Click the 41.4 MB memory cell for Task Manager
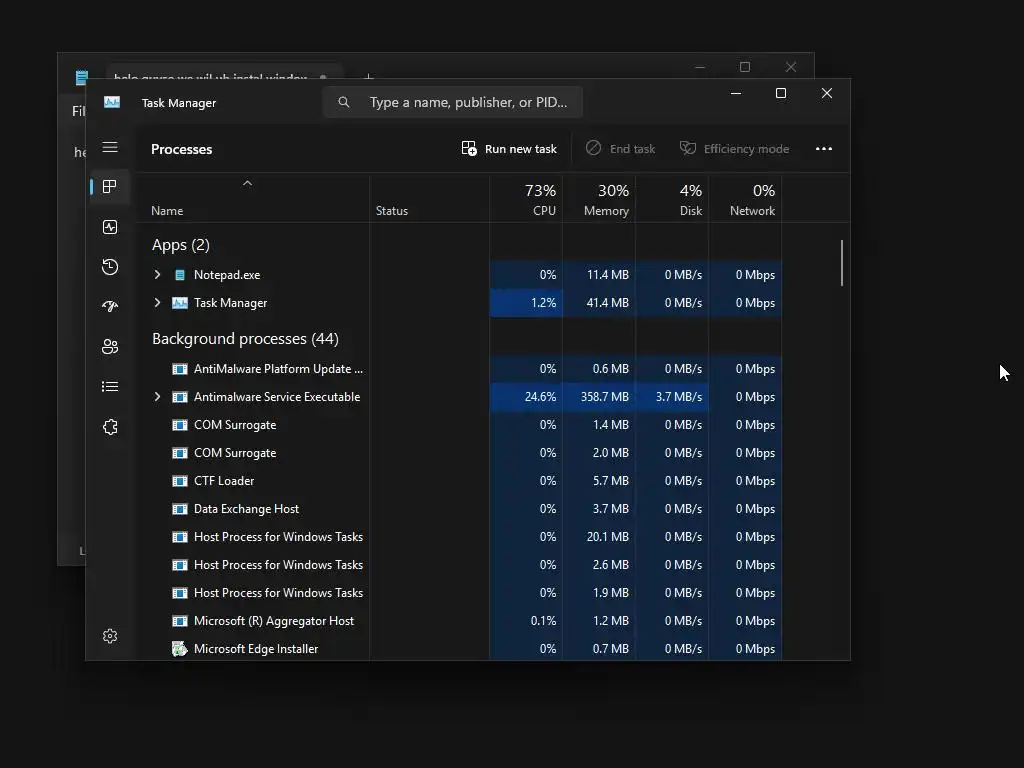 pos(599,303)
